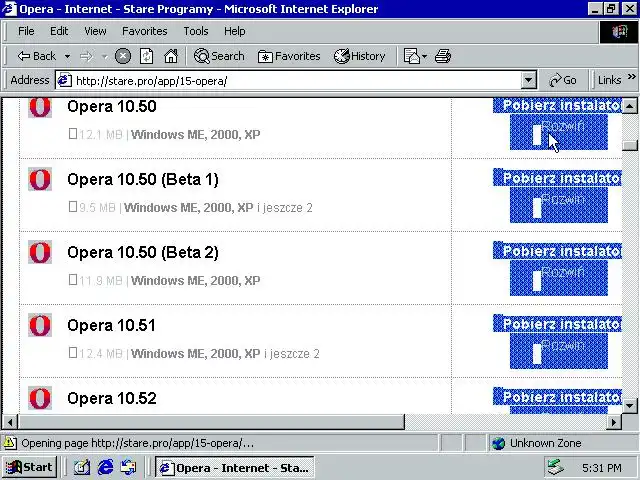Open the Opera 10.51 title link
Screen dimensions: 640x480
111,325
